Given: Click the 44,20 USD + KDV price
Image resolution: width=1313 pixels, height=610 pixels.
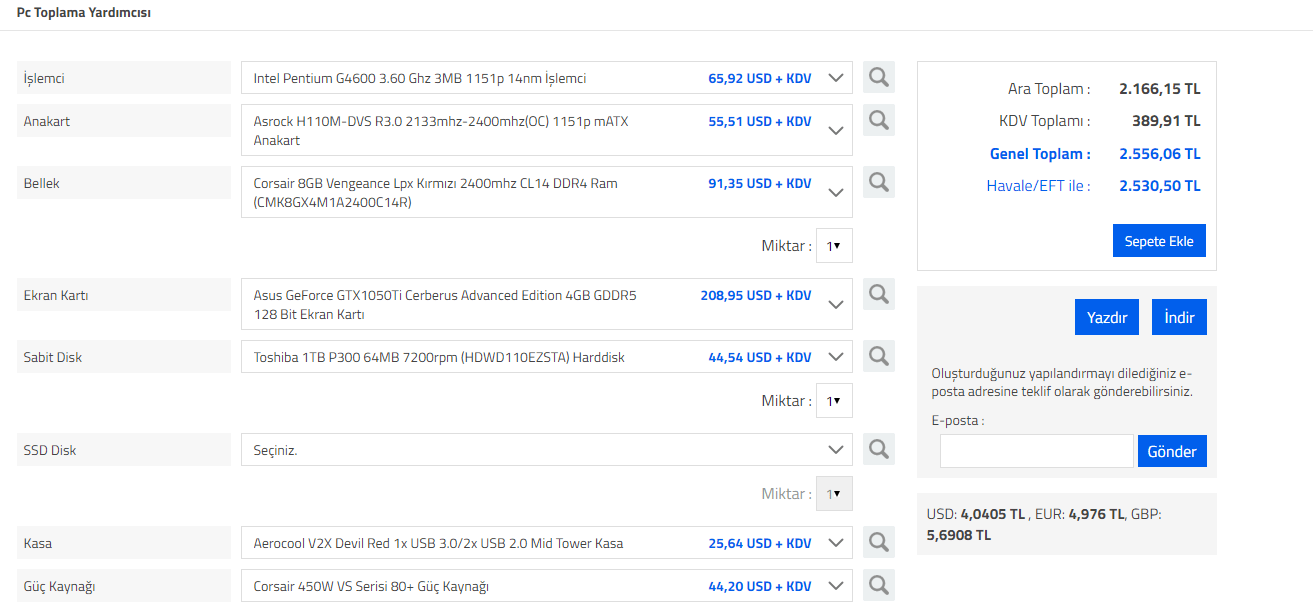Looking at the screenshot, I should tap(760, 586).
